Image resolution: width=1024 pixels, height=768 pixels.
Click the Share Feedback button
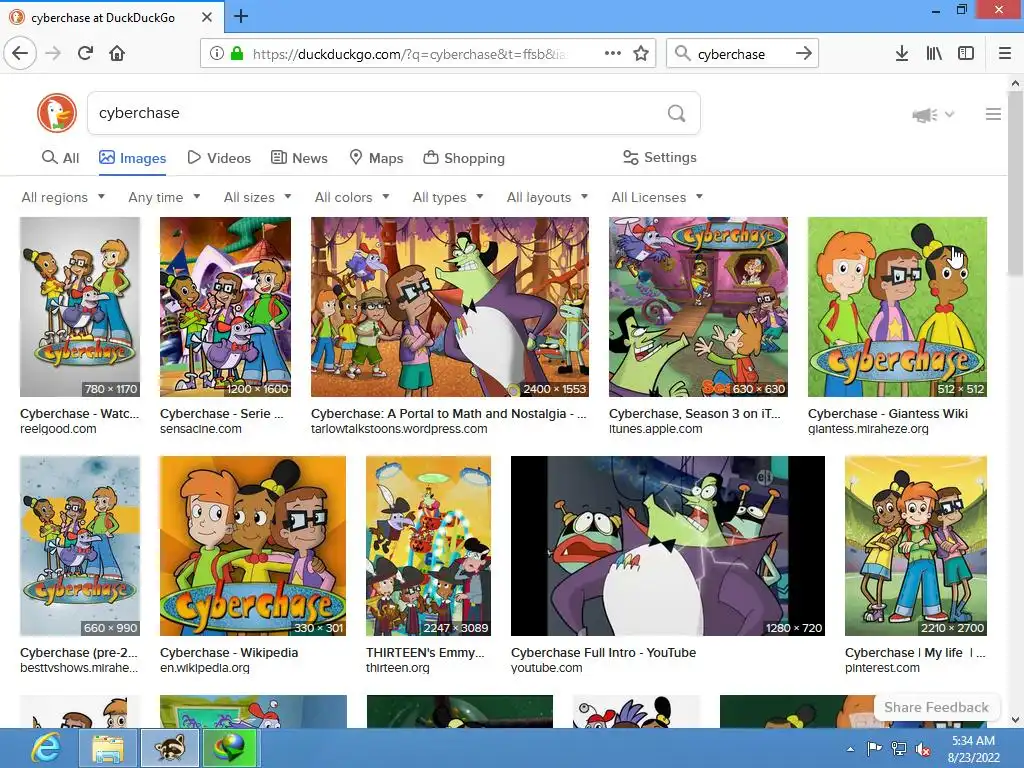click(x=936, y=707)
